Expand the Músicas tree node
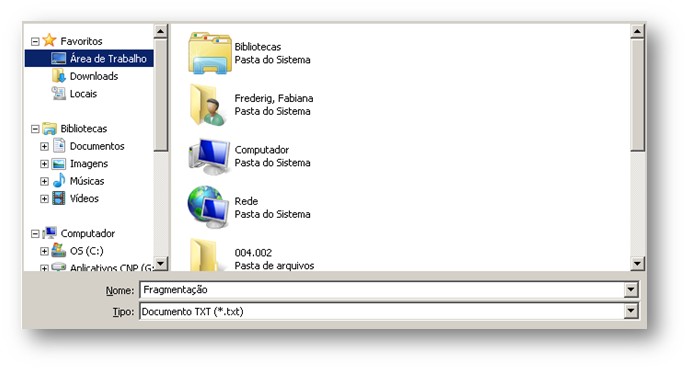Viewport: 689px width, 371px height. click(x=44, y=181)
